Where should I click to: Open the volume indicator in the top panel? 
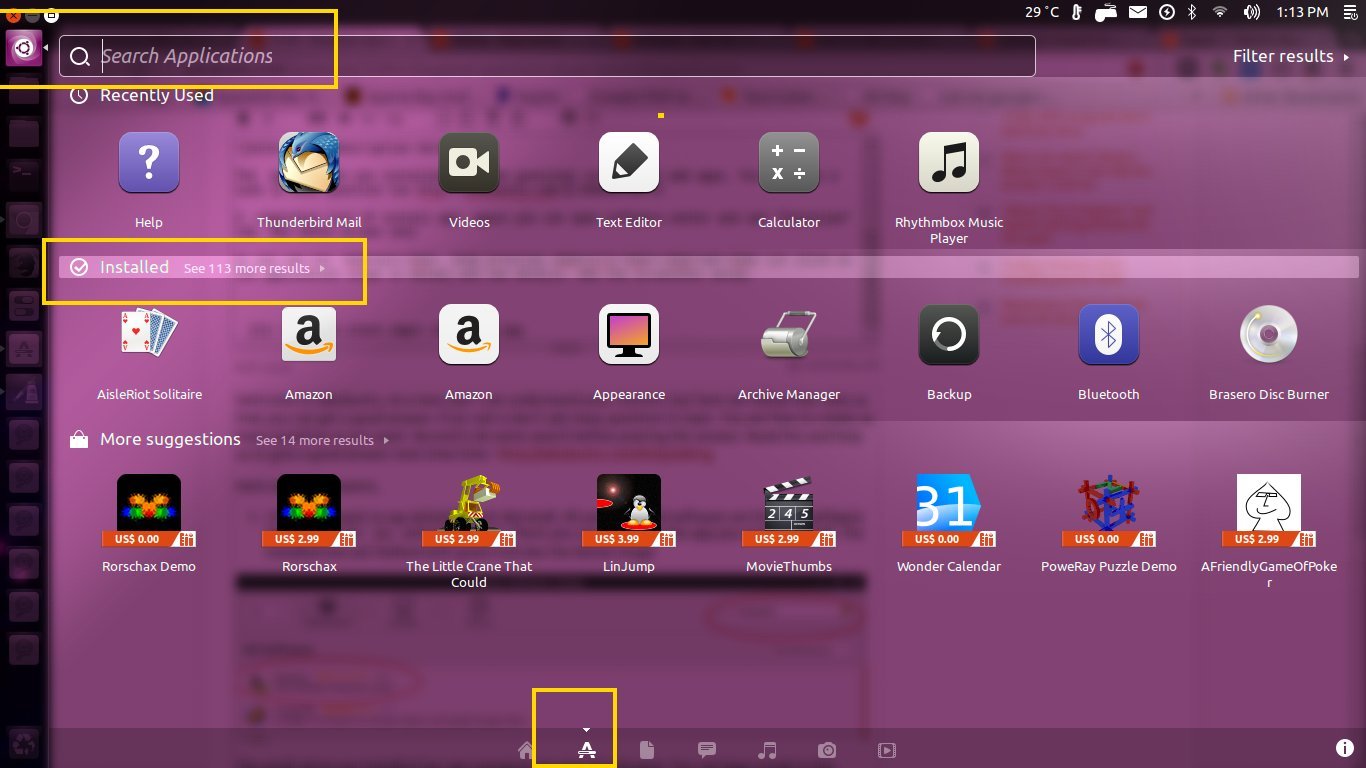pyautogui.click(x=1251, y=12)
